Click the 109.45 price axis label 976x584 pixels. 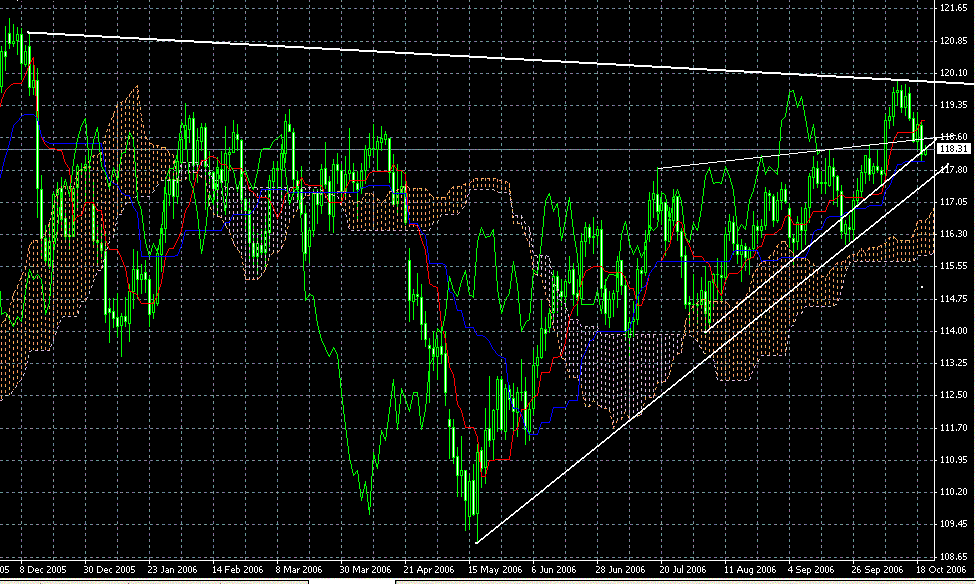point(953,524)
